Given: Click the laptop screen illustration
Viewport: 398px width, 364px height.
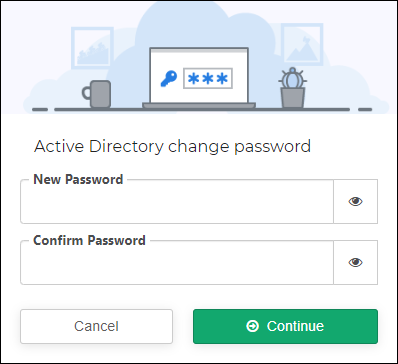Looking at the screenshot, I should tap(199, 76).
